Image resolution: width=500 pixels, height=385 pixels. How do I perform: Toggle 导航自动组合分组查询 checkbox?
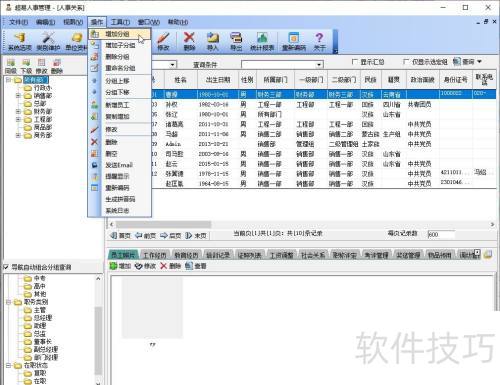[x=6, y=267]
